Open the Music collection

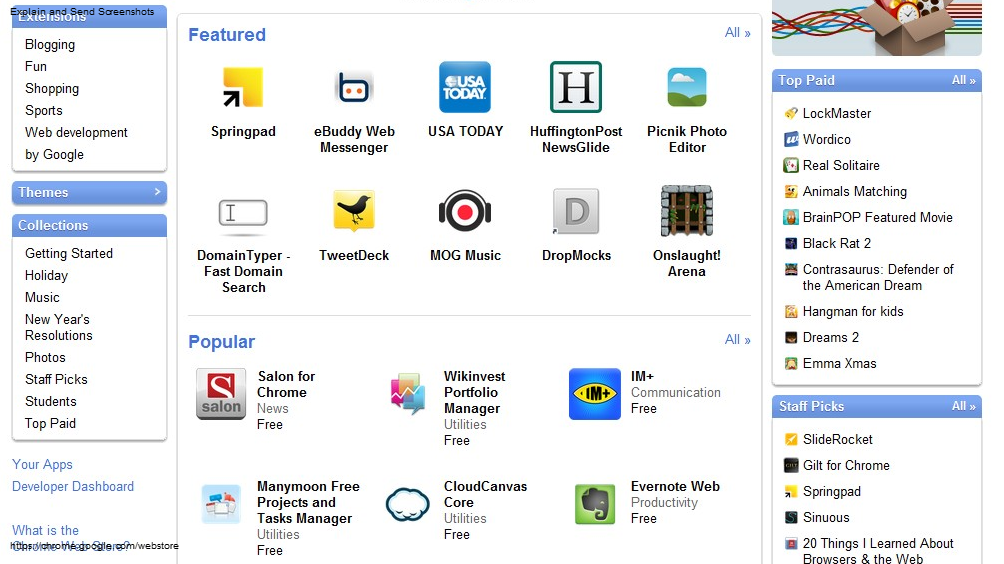coord(42,297)
